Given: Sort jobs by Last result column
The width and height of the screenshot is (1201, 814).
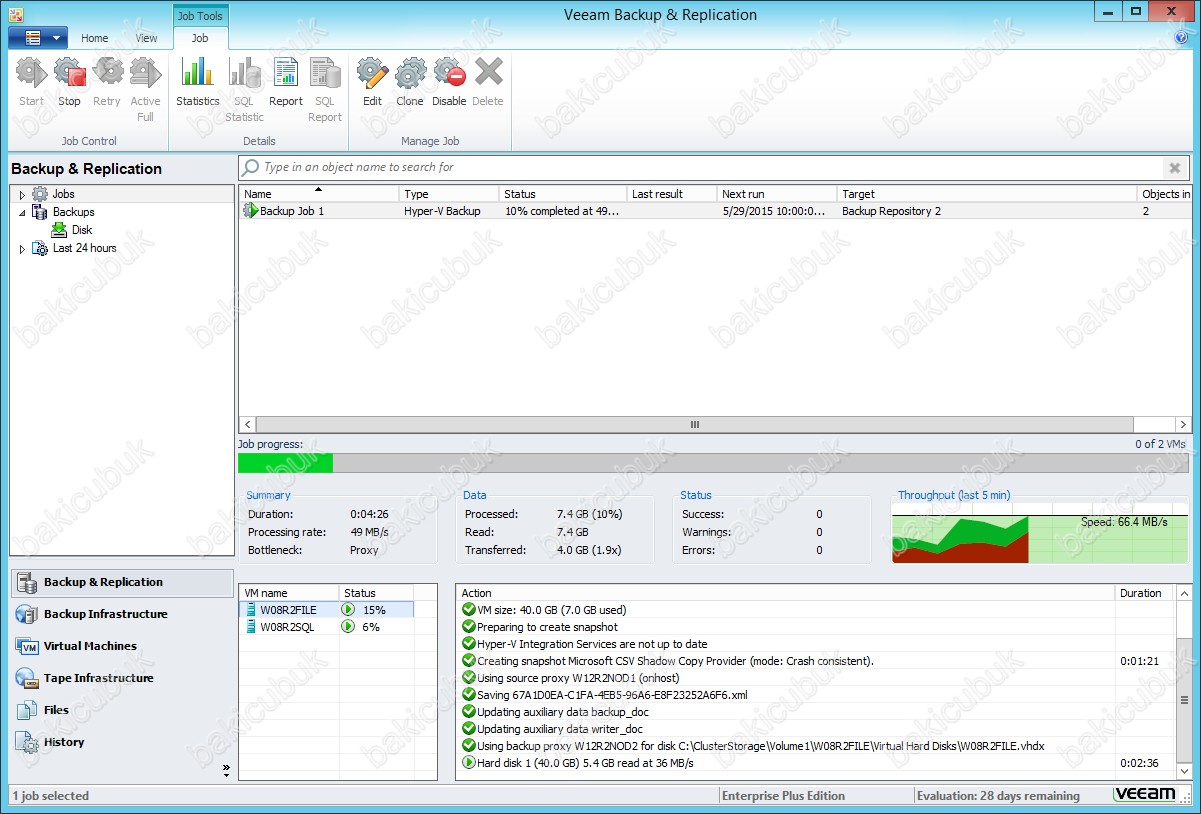Looking at the screenshot, I should click(x=672, y=194).
